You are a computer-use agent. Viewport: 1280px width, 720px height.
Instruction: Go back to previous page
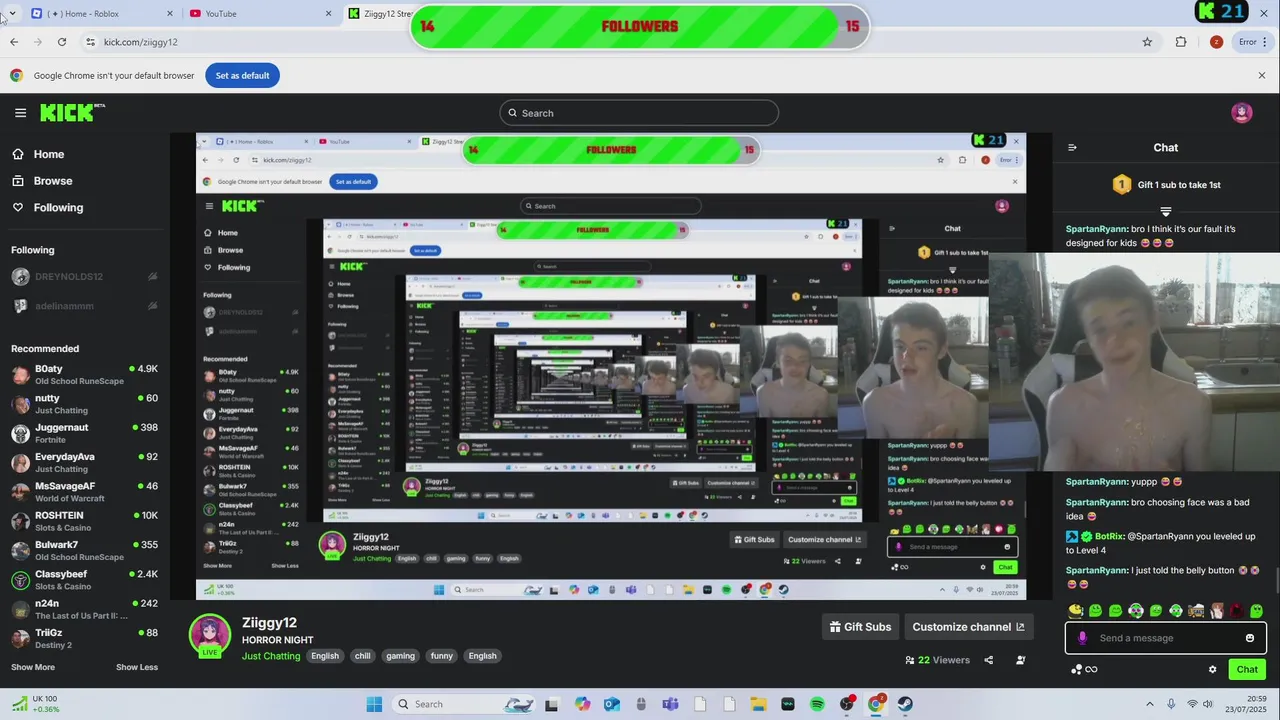[x=14, y=42]
